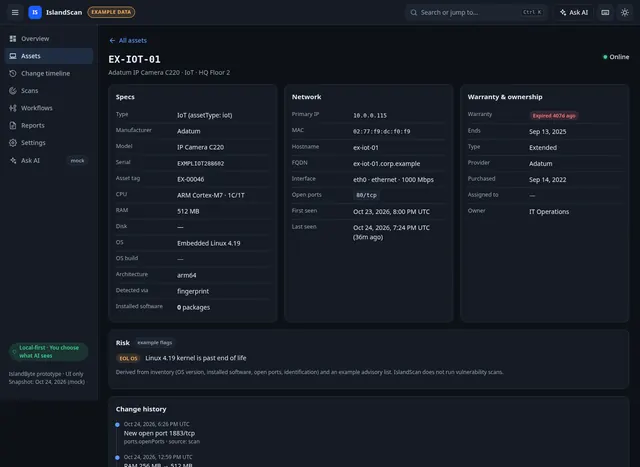
Task: Click the FQDN ex-iot-01.corp.example
Action: pos(387,164)
